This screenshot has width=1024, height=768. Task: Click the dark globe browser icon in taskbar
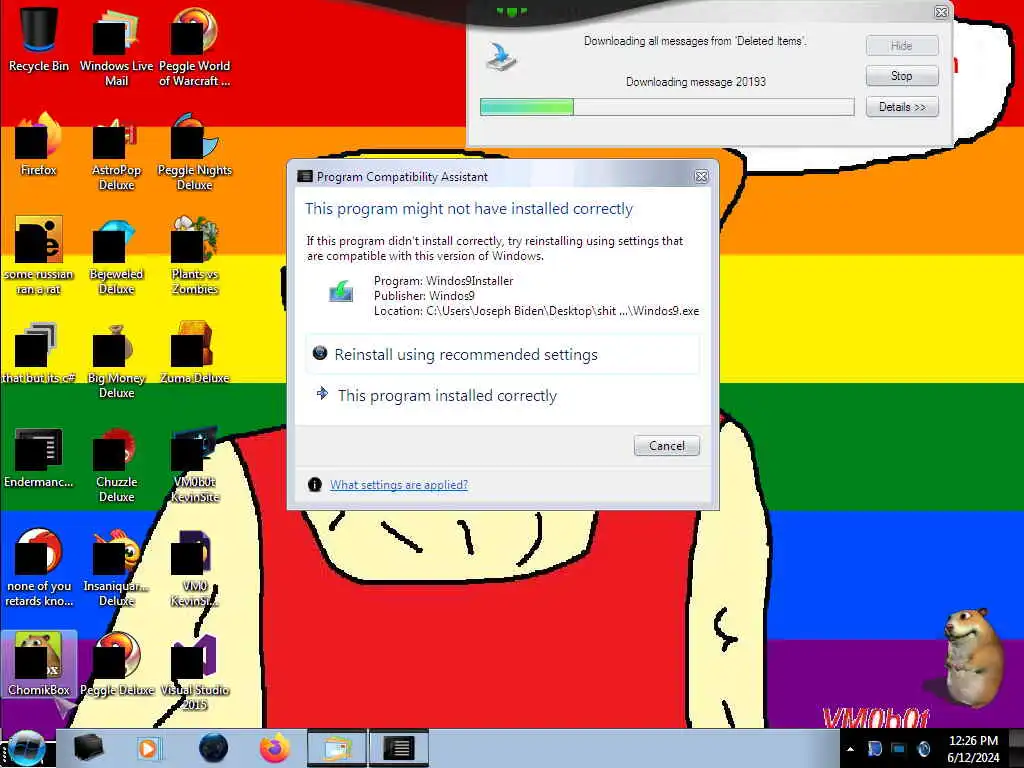tap(213, 748)
